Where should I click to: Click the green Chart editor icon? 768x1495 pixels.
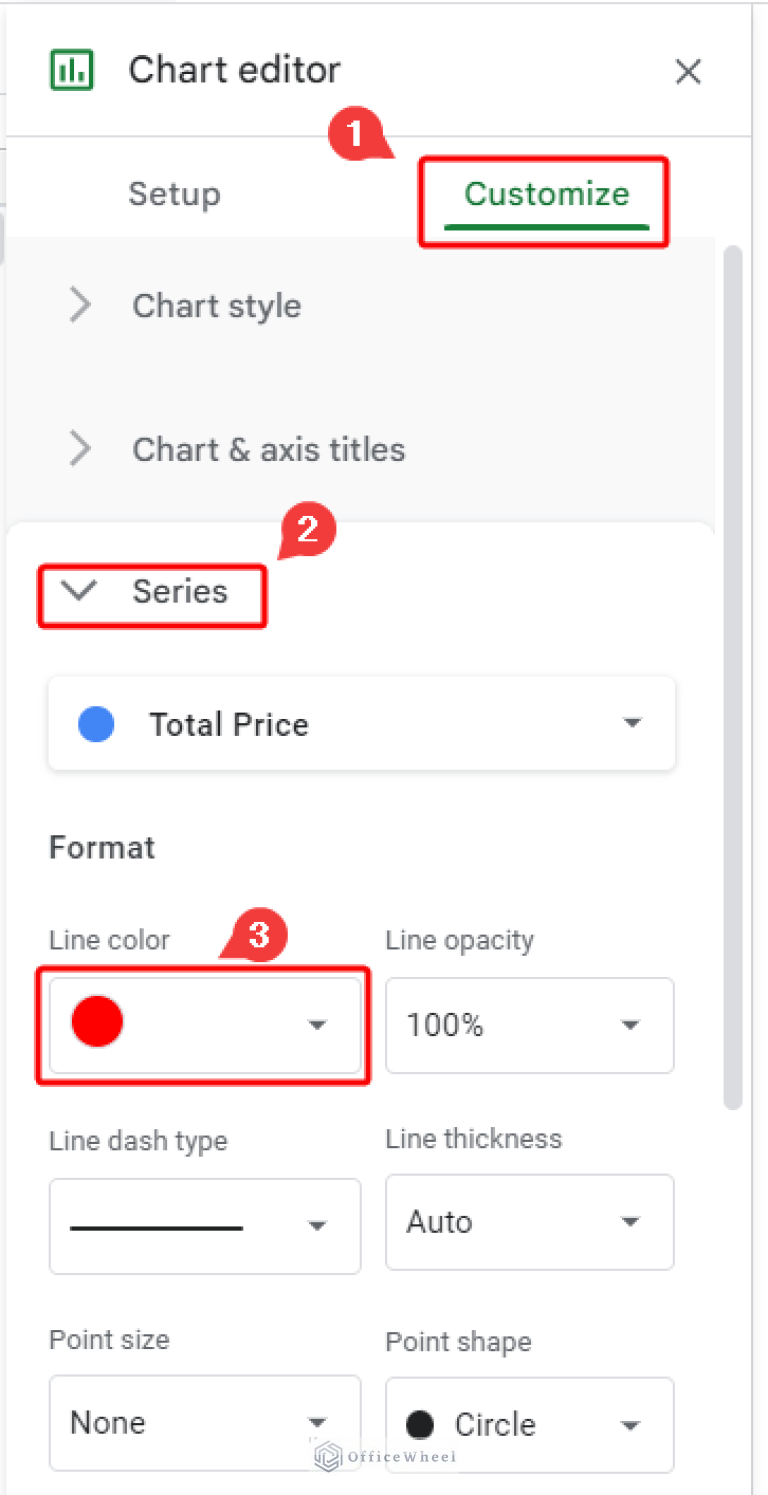(71, 71)
